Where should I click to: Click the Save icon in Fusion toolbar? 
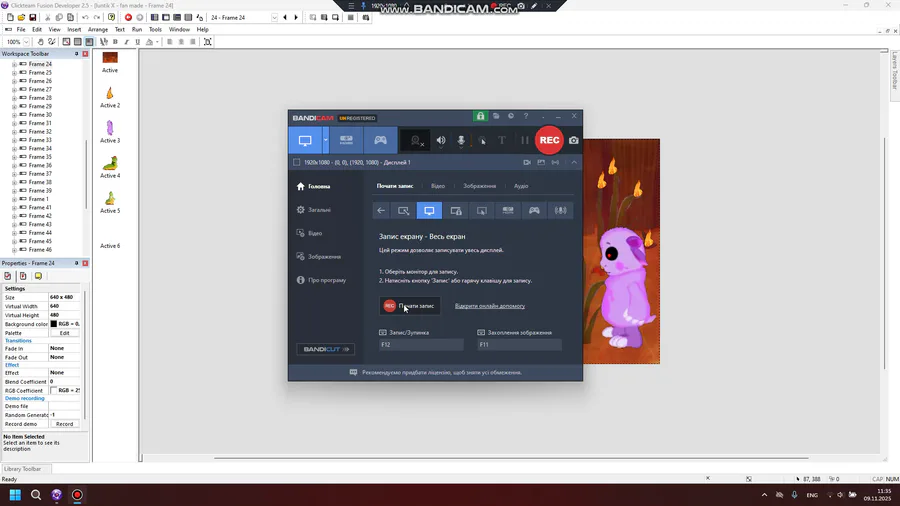tap(33, 18)
